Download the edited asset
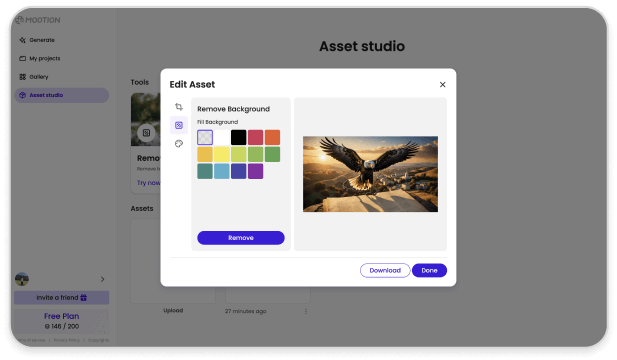This screenshot has height=360, width=617. coord(385,270)
